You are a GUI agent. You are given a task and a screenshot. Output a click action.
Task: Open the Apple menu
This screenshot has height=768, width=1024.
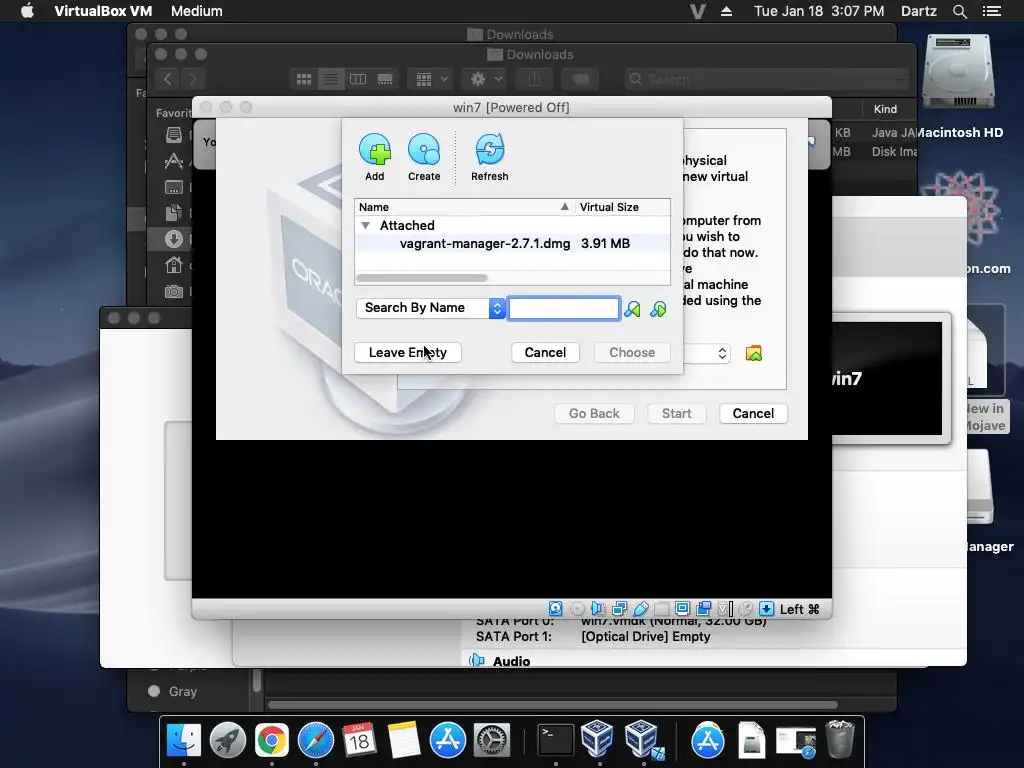(x=27, y=11)
